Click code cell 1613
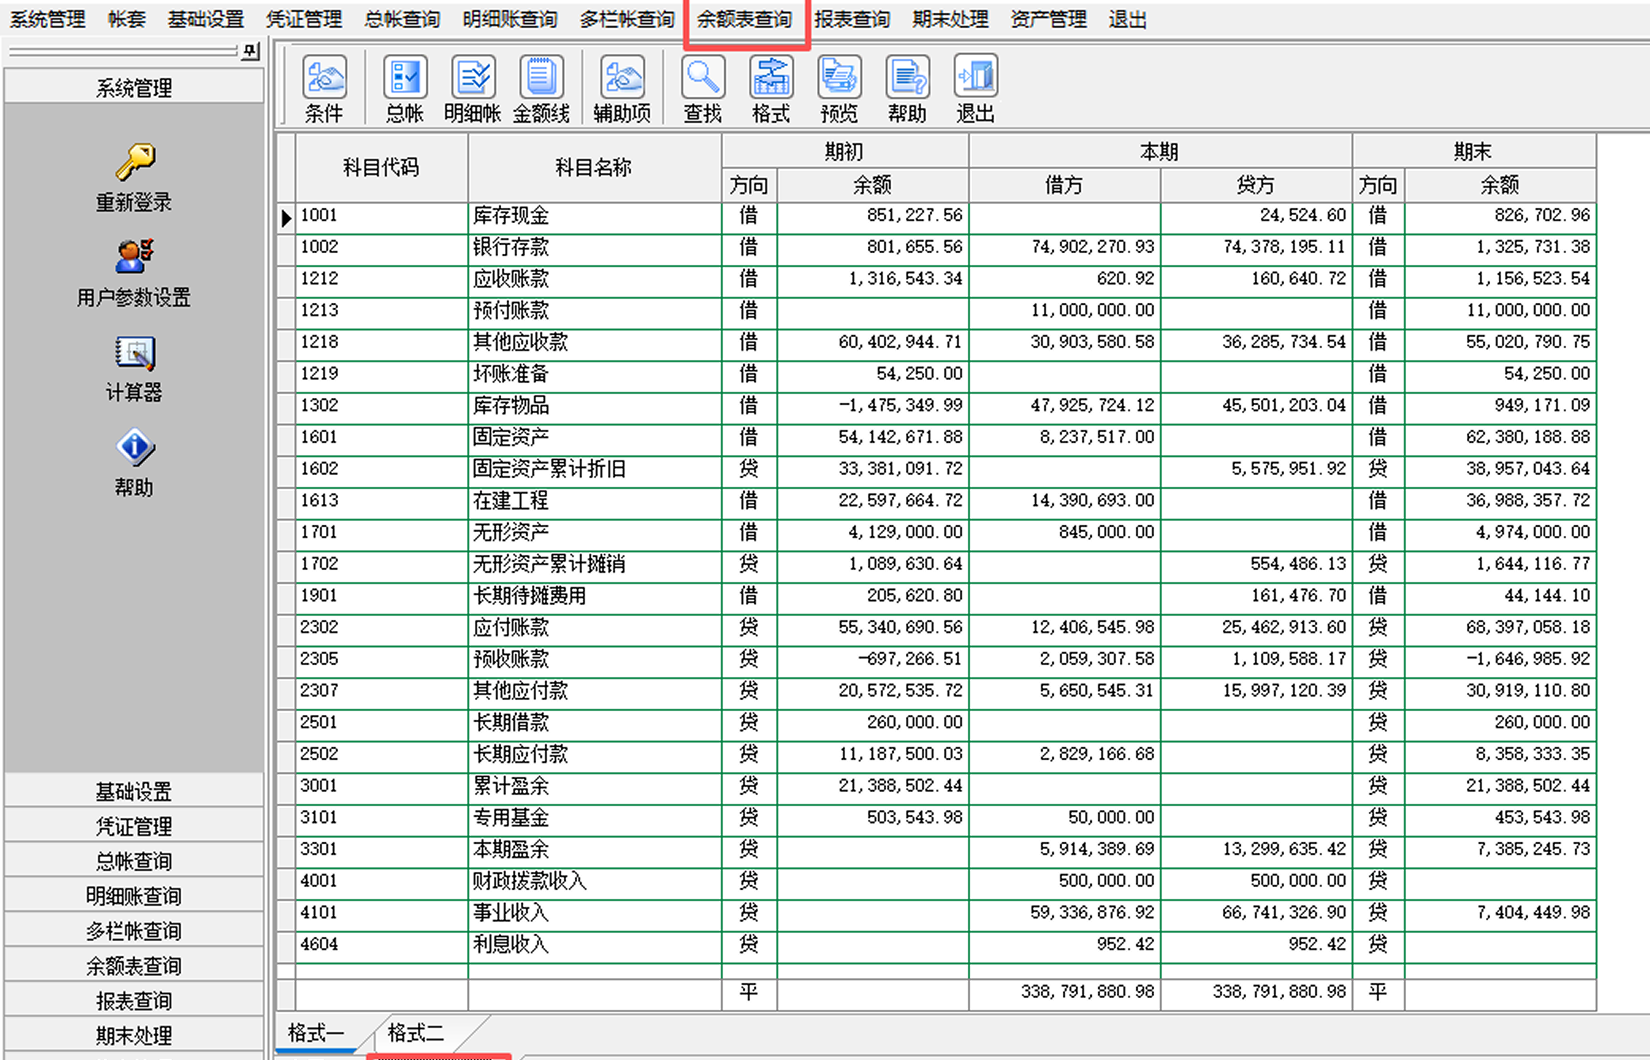This screenshot has height=1060, width=1650. (x=381, y=501)
